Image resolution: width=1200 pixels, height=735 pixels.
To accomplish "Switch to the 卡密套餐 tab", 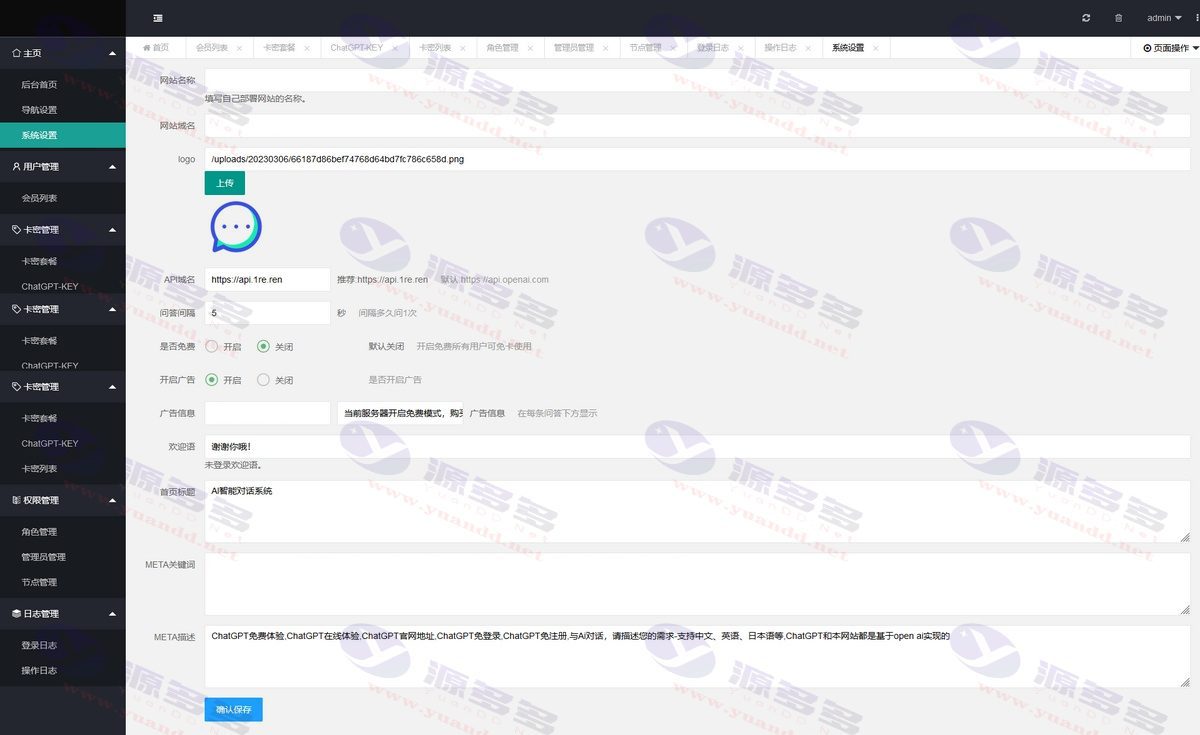I will coord(279,48).
